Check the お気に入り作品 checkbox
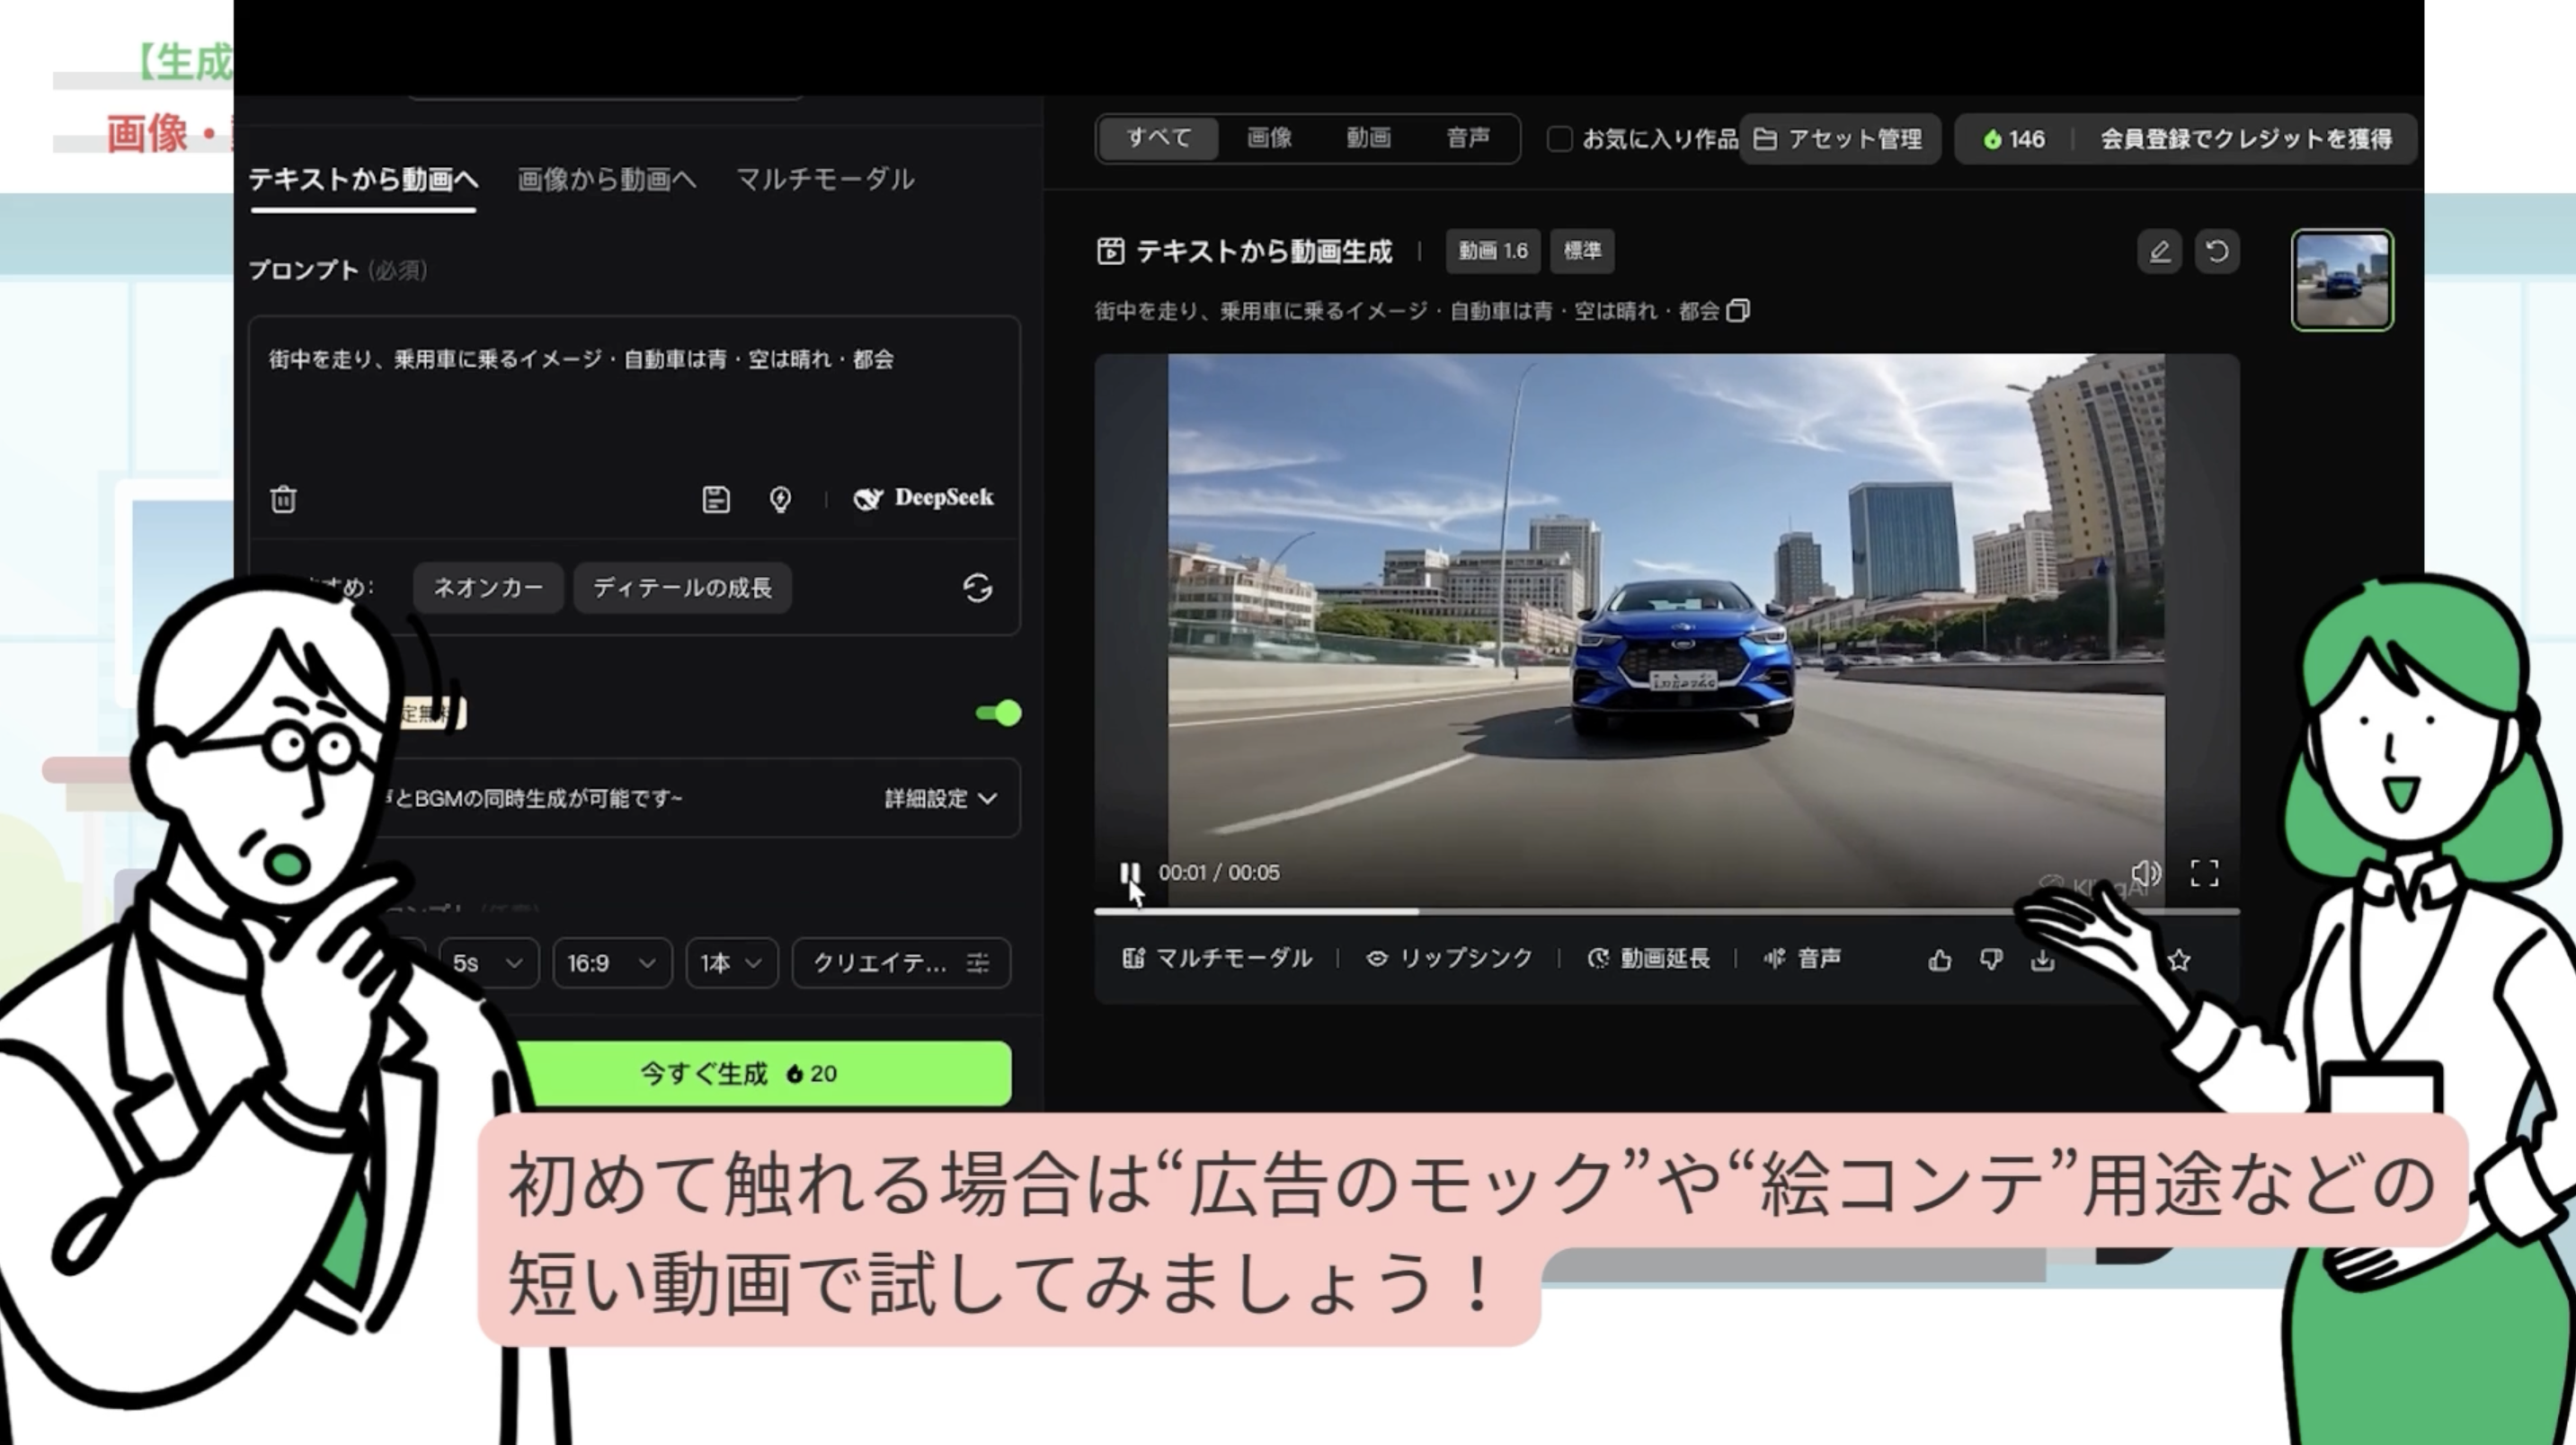 point(1559,139)
